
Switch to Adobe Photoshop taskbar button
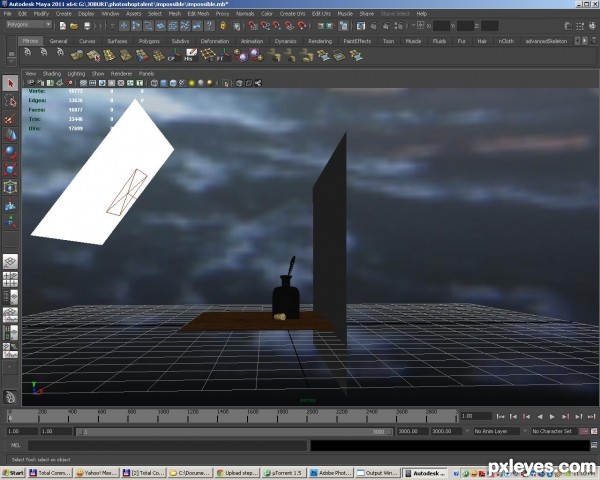click(330, 473)
